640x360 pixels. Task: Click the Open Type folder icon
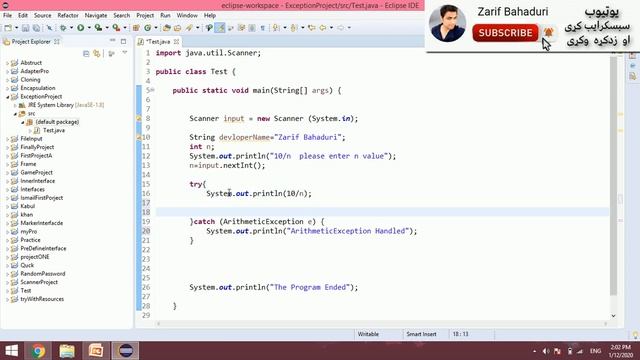(x=167, y=28)
